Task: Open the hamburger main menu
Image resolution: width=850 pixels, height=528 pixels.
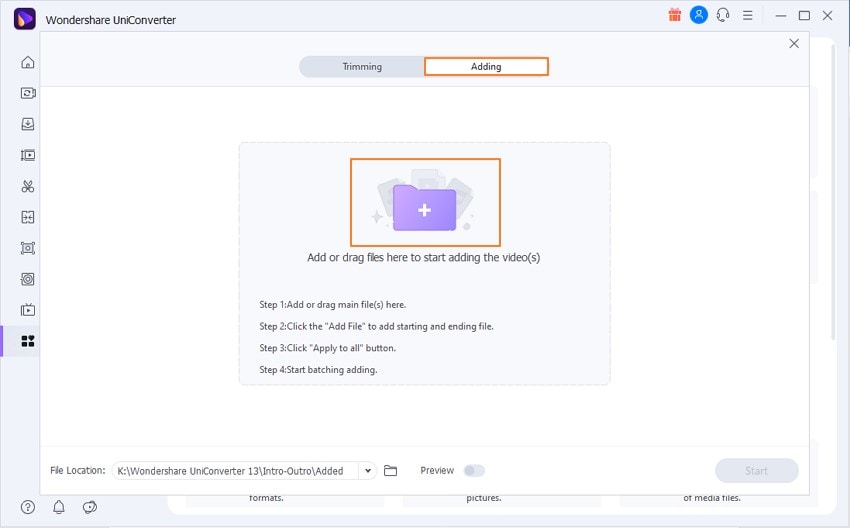Action: click(748, 16)
